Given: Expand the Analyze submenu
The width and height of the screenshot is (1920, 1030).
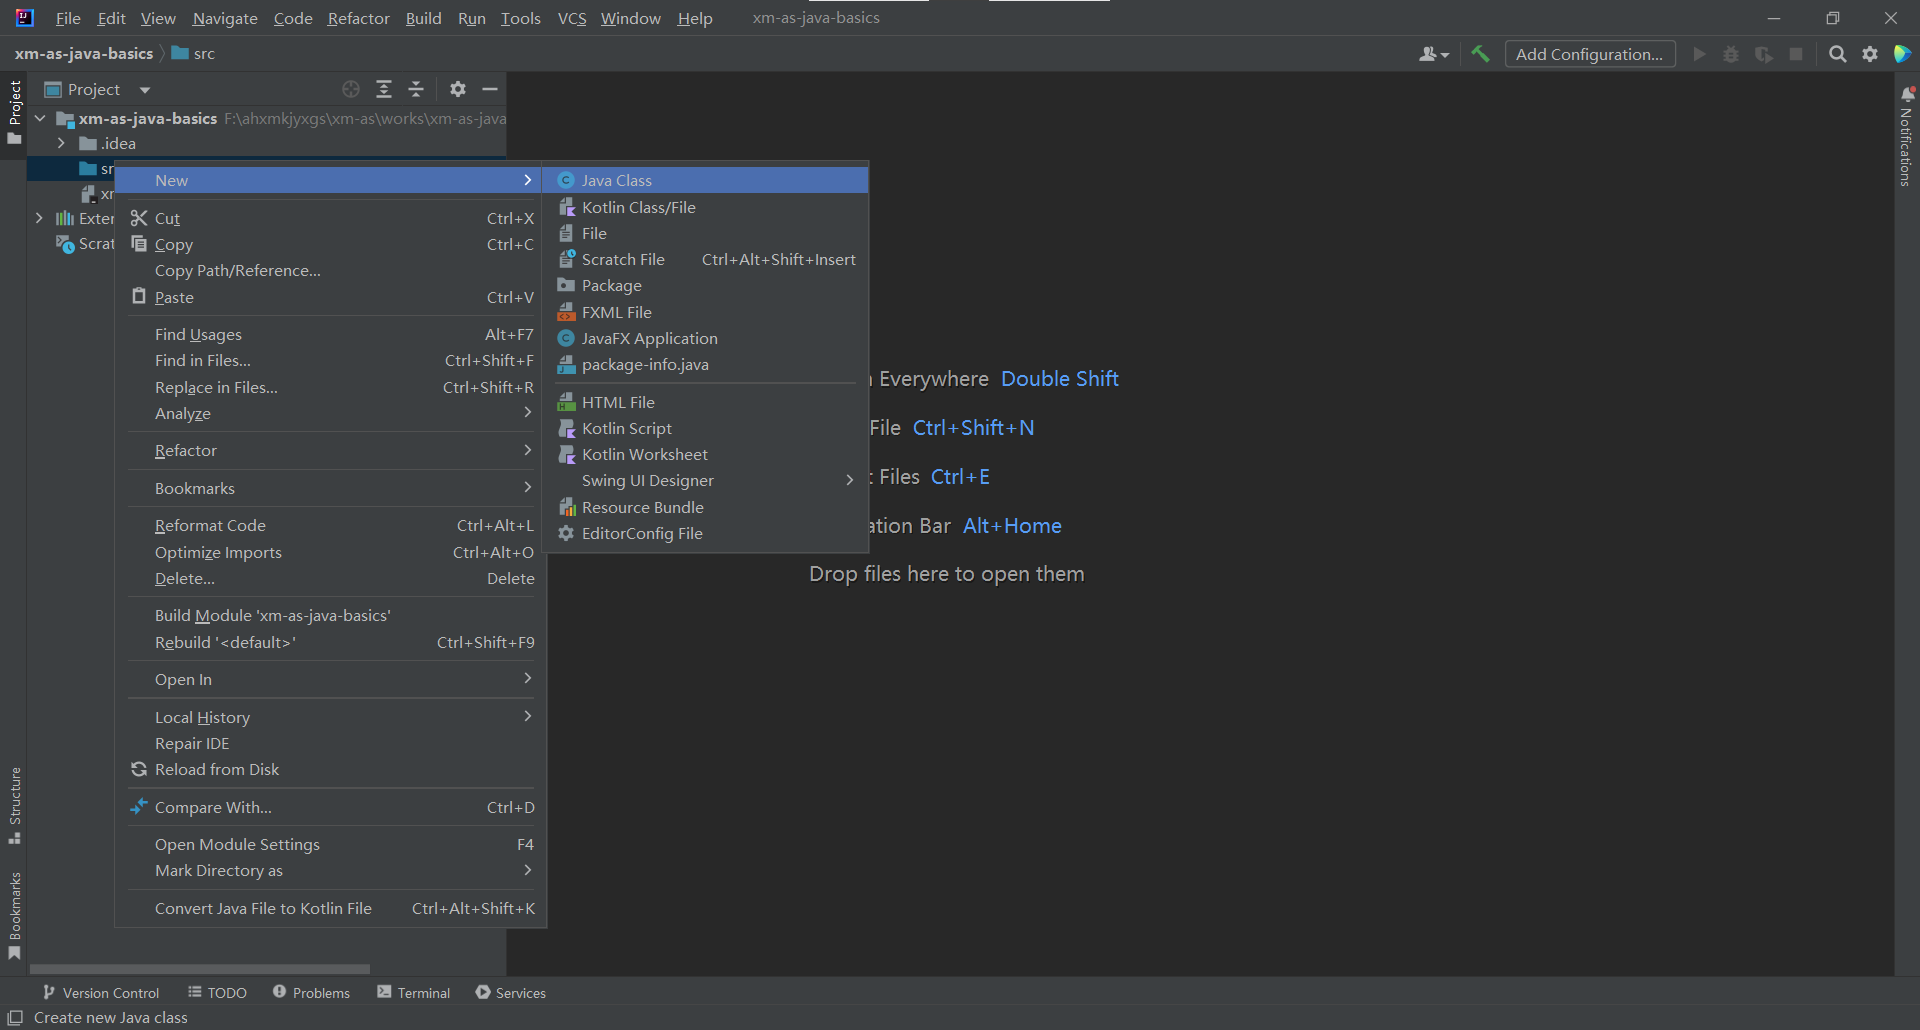Looking at the screenshot, I should coord(331,413).
